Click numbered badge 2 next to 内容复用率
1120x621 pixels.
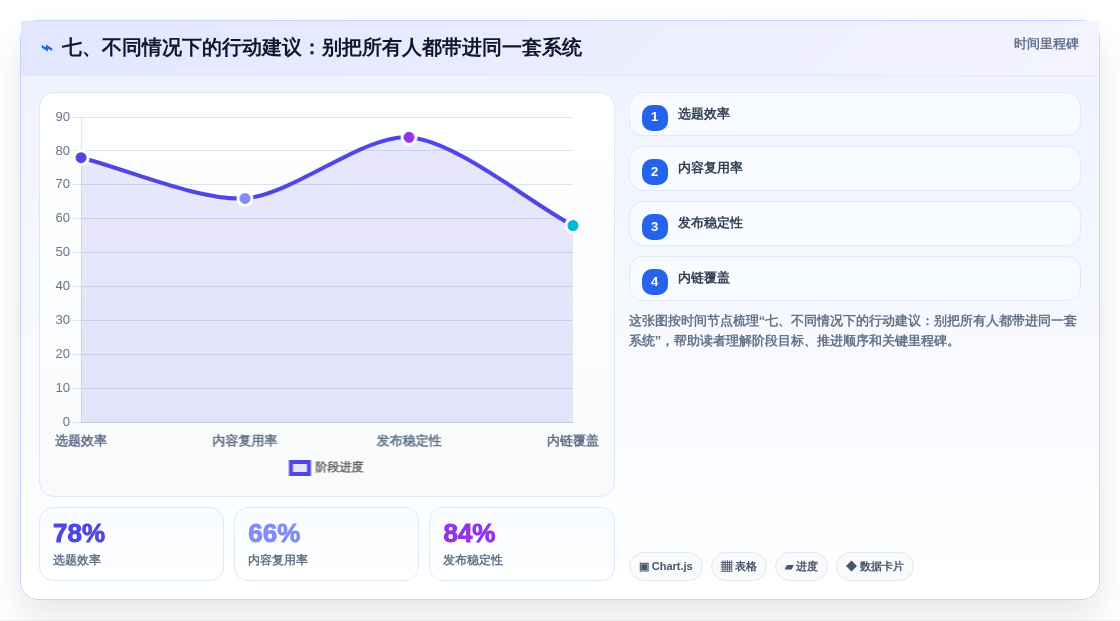654,172
